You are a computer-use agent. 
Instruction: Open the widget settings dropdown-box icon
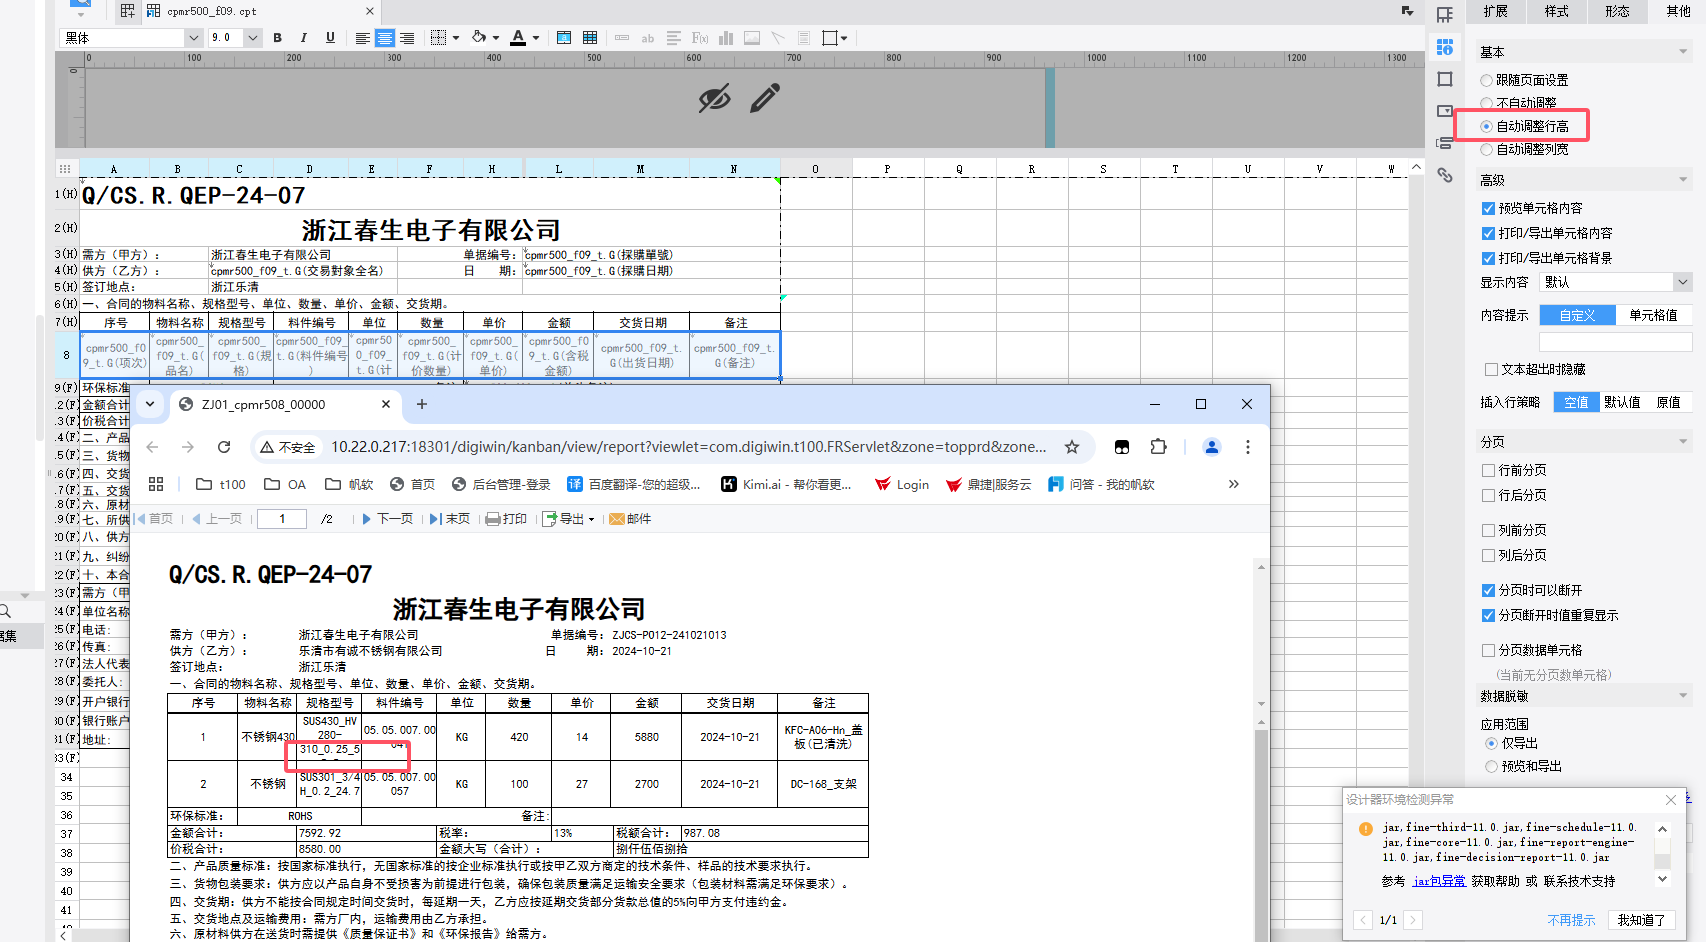pyautogui.click(x=1445, y=111)
